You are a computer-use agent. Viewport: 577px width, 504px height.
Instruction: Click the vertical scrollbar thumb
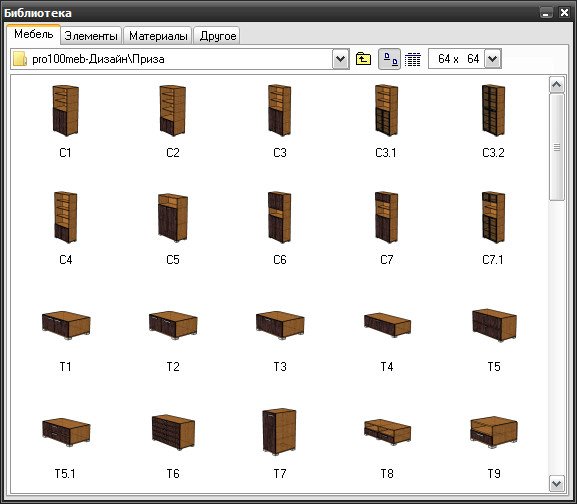[556, 147]
